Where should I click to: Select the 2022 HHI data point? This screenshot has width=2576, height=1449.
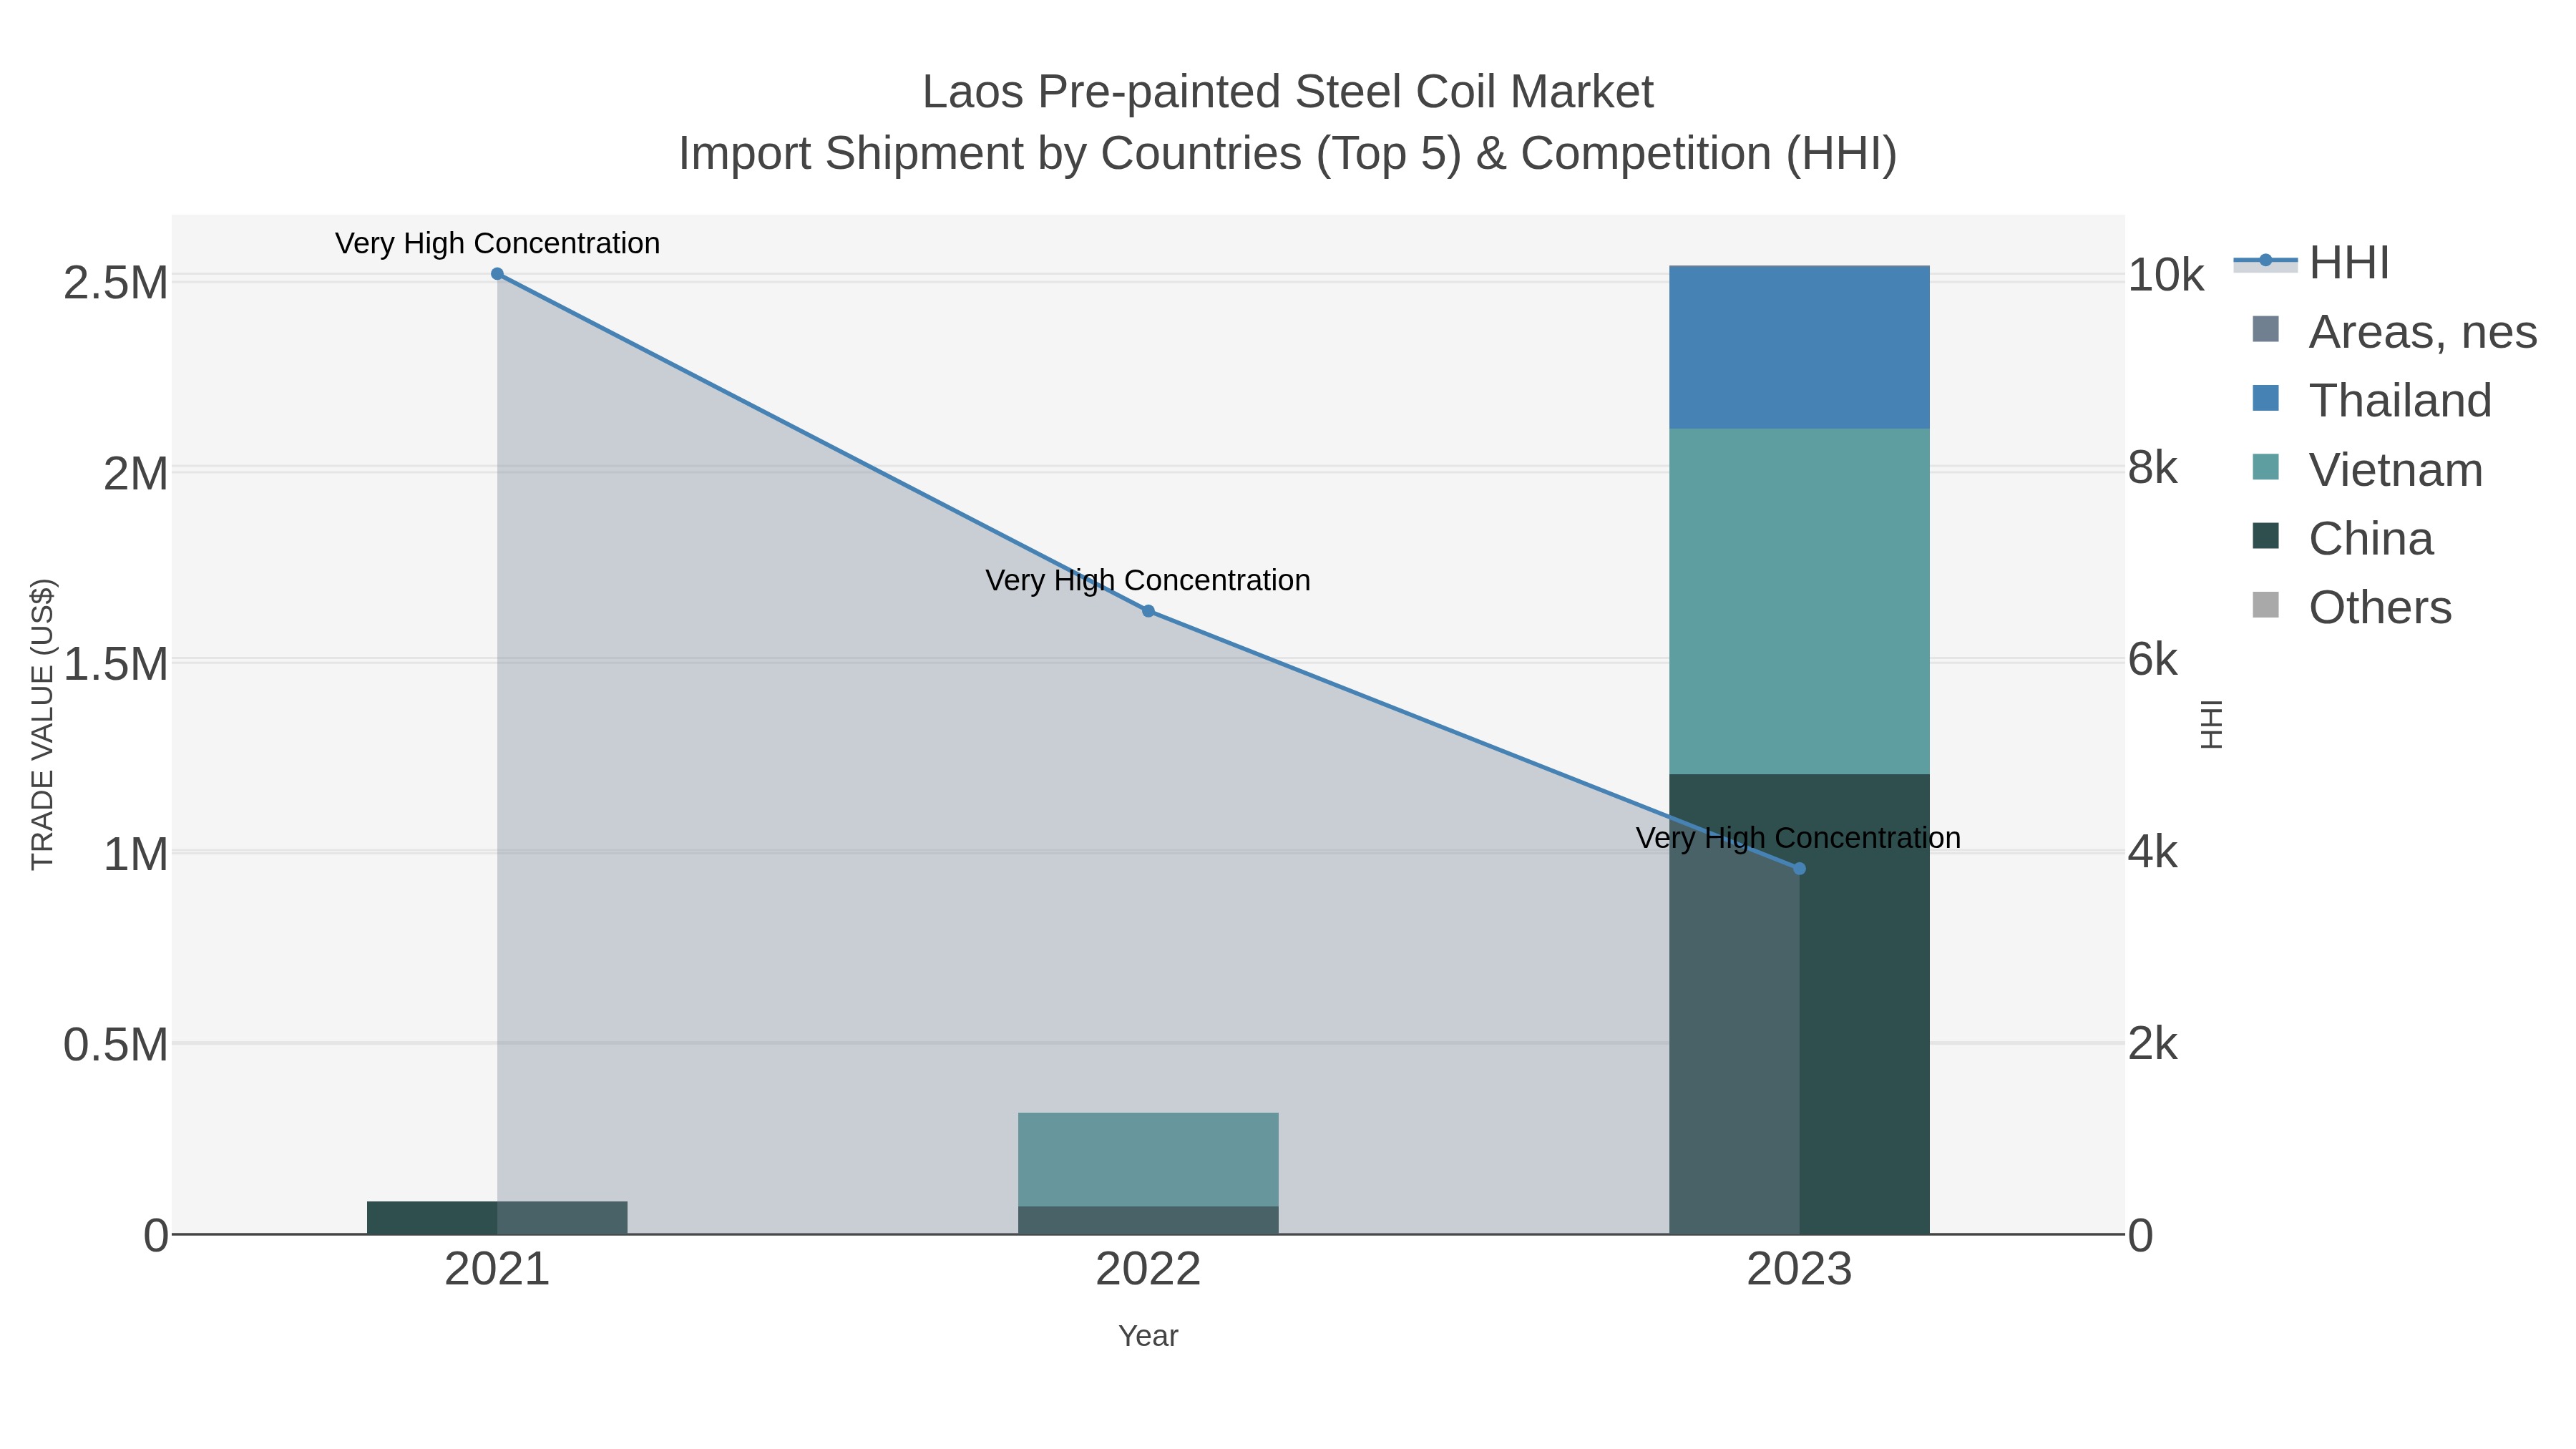pyautogui.click(x=1148, y=611)
